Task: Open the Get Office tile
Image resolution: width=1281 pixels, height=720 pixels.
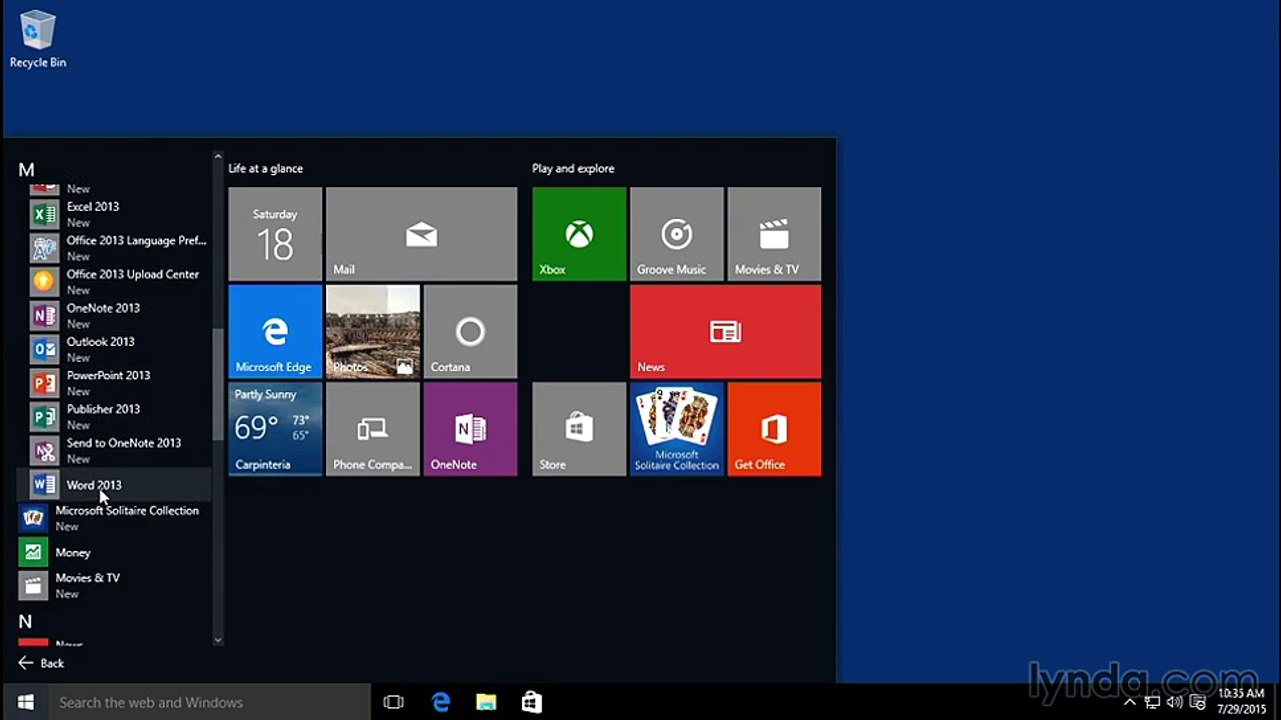Action: tap(774, 428)
